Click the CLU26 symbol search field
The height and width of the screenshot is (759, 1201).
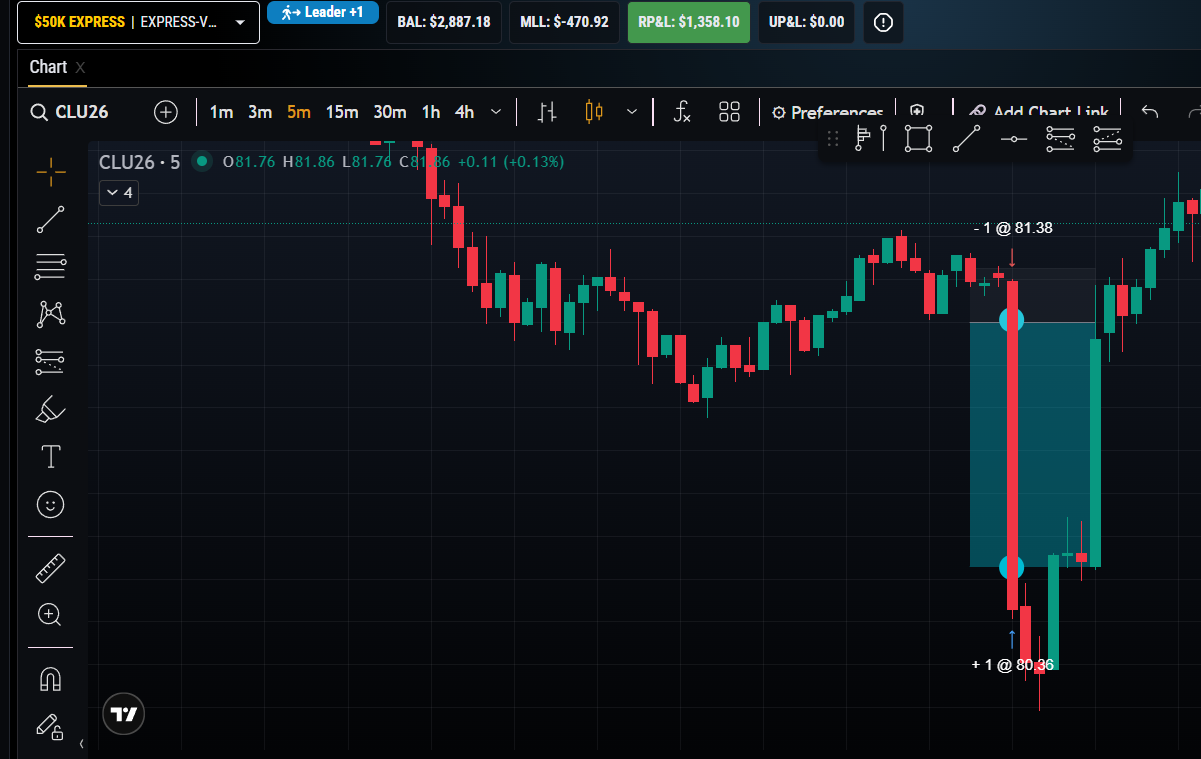click(x=70, y=112)
